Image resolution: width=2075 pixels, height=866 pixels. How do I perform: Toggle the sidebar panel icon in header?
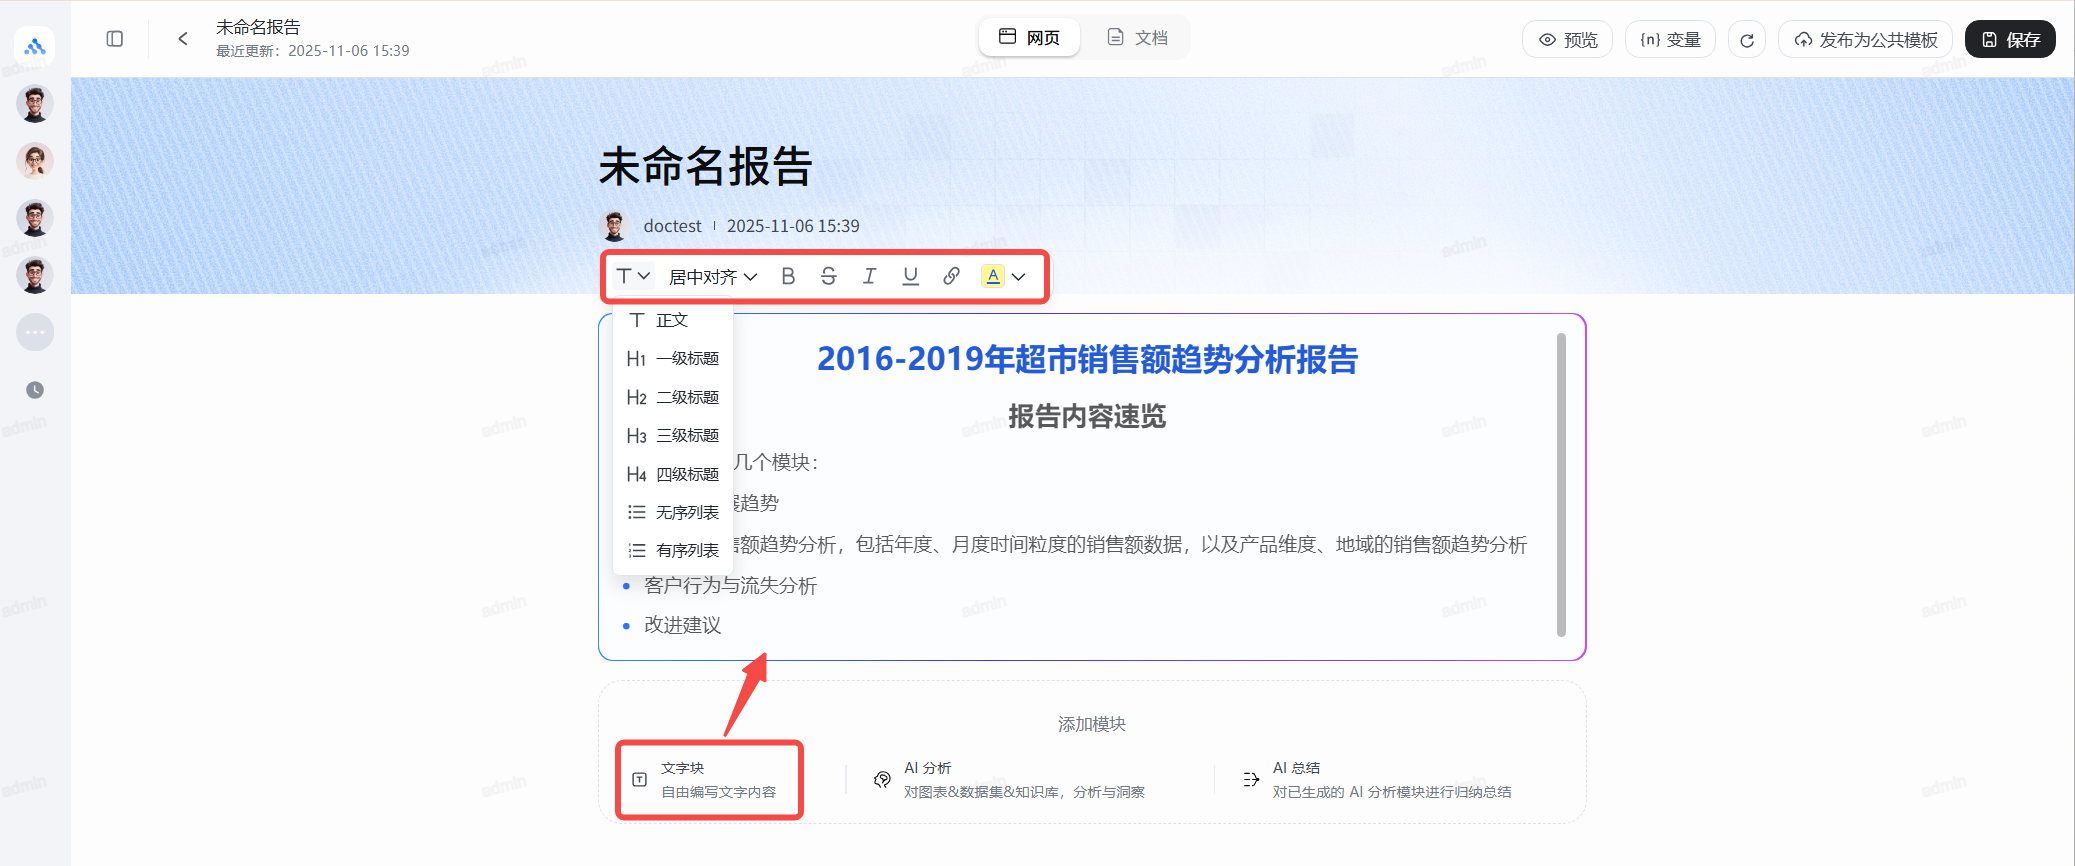pos(115,39)
